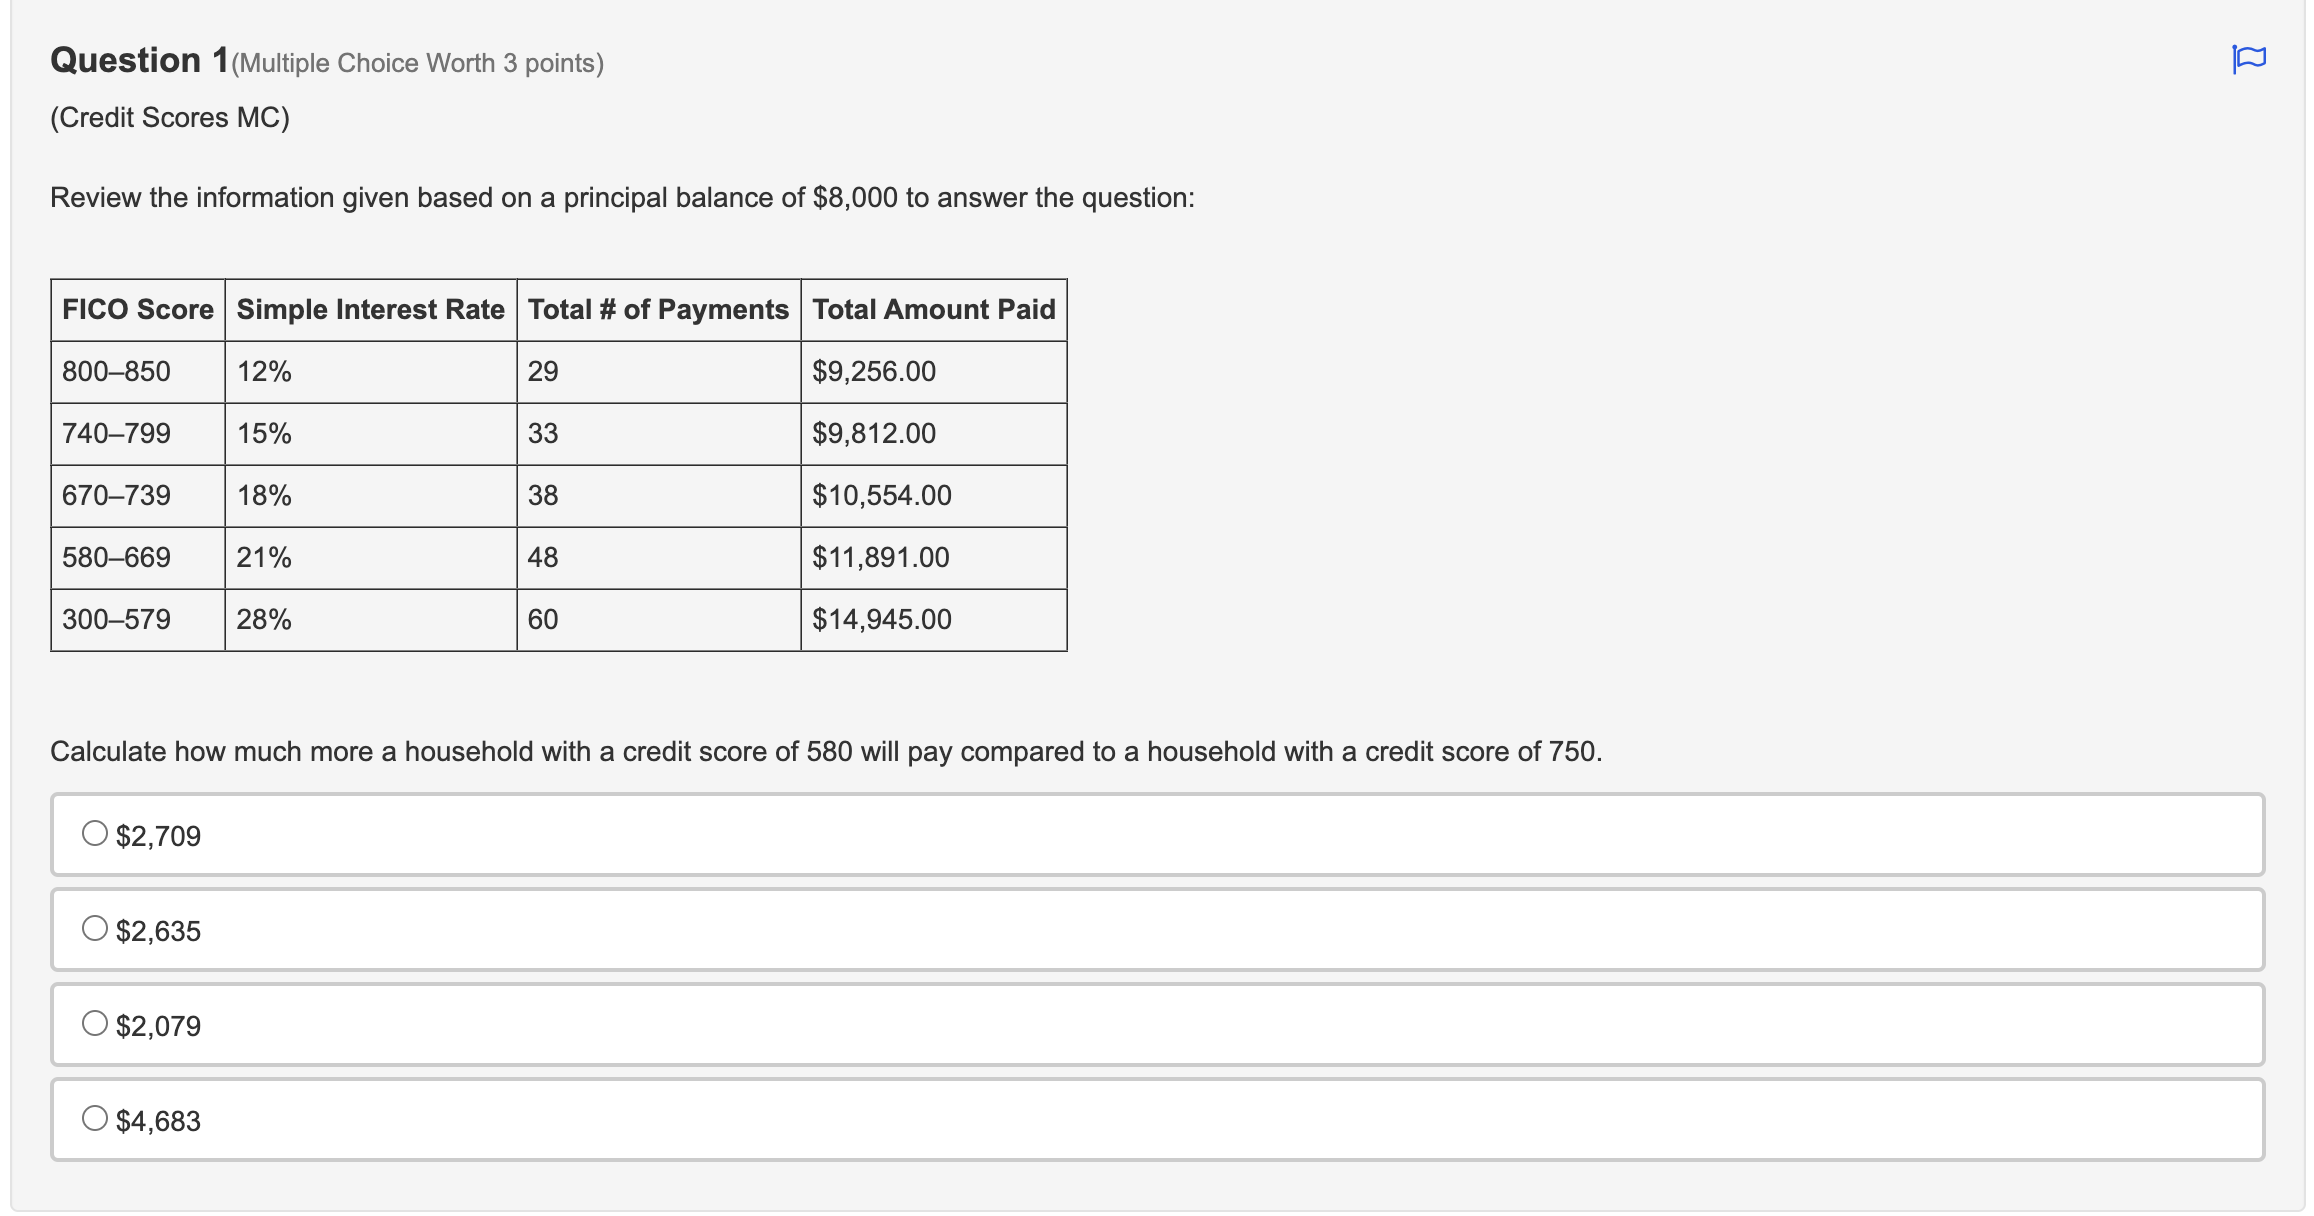Pick the $4,683 radio button
The height and width of the screenshot is (1216, 2314).
click(x=95, y=1118)
